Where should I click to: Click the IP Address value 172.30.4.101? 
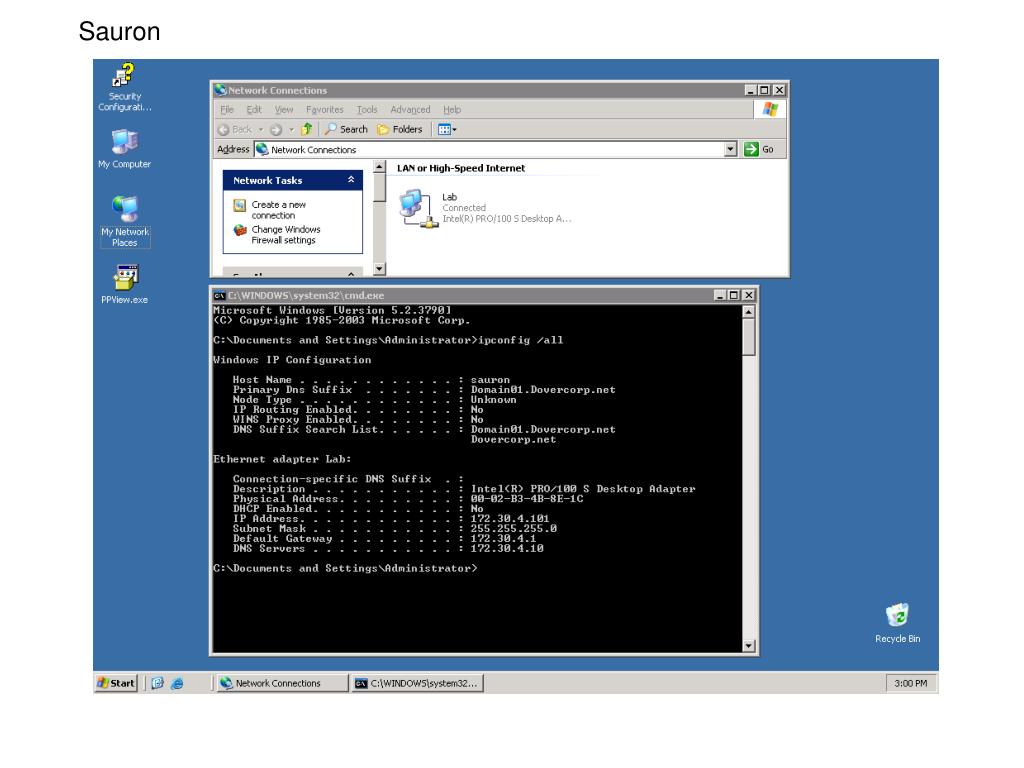coord(510,519)
